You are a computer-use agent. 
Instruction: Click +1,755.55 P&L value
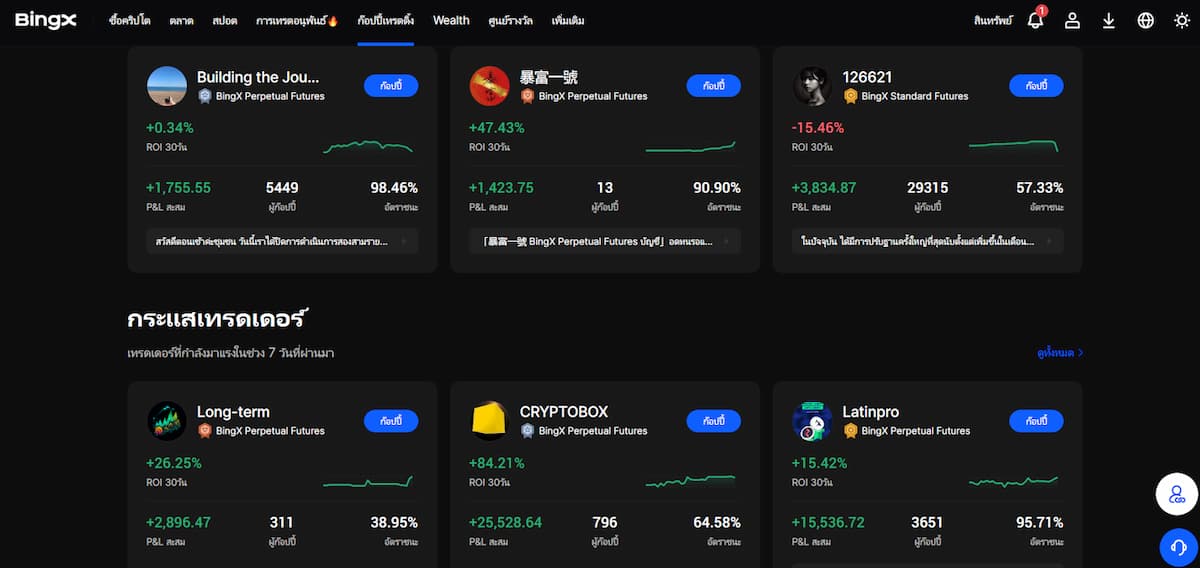click(179, 188)
